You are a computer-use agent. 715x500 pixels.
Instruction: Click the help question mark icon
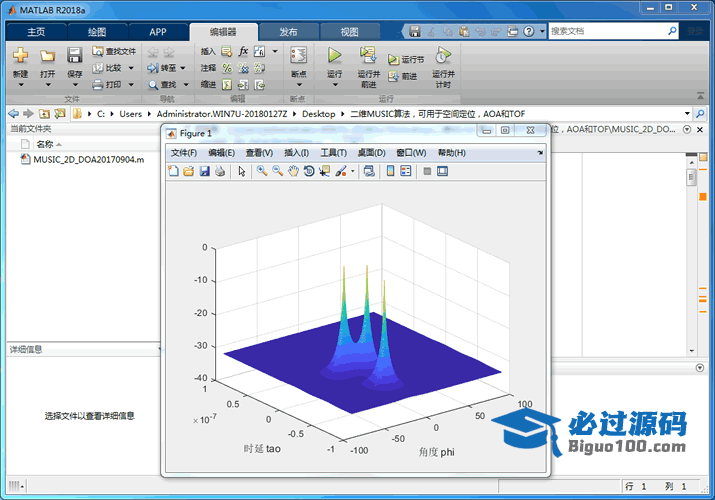(528, 31)
